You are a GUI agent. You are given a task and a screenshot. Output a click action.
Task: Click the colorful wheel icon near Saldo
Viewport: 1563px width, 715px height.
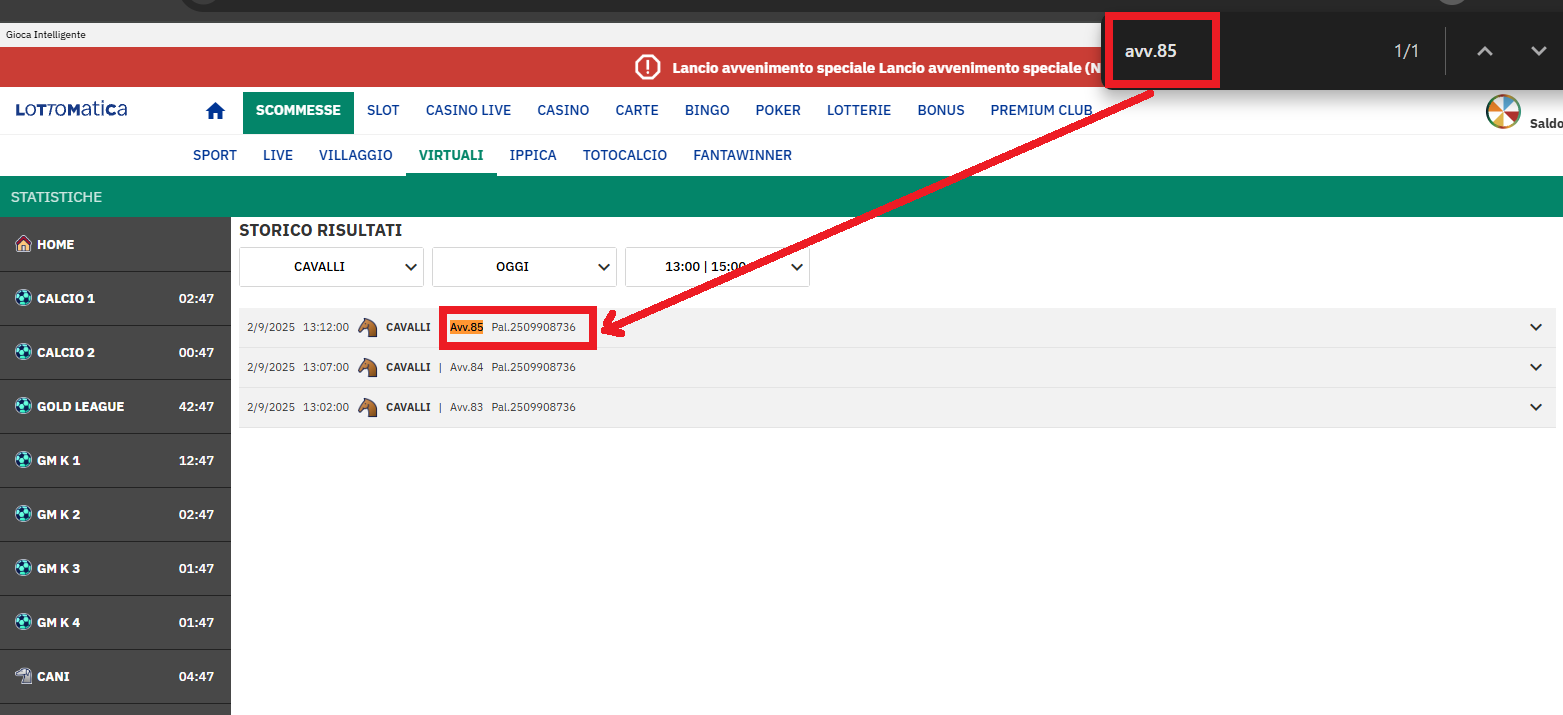[x=1502, y=112]
